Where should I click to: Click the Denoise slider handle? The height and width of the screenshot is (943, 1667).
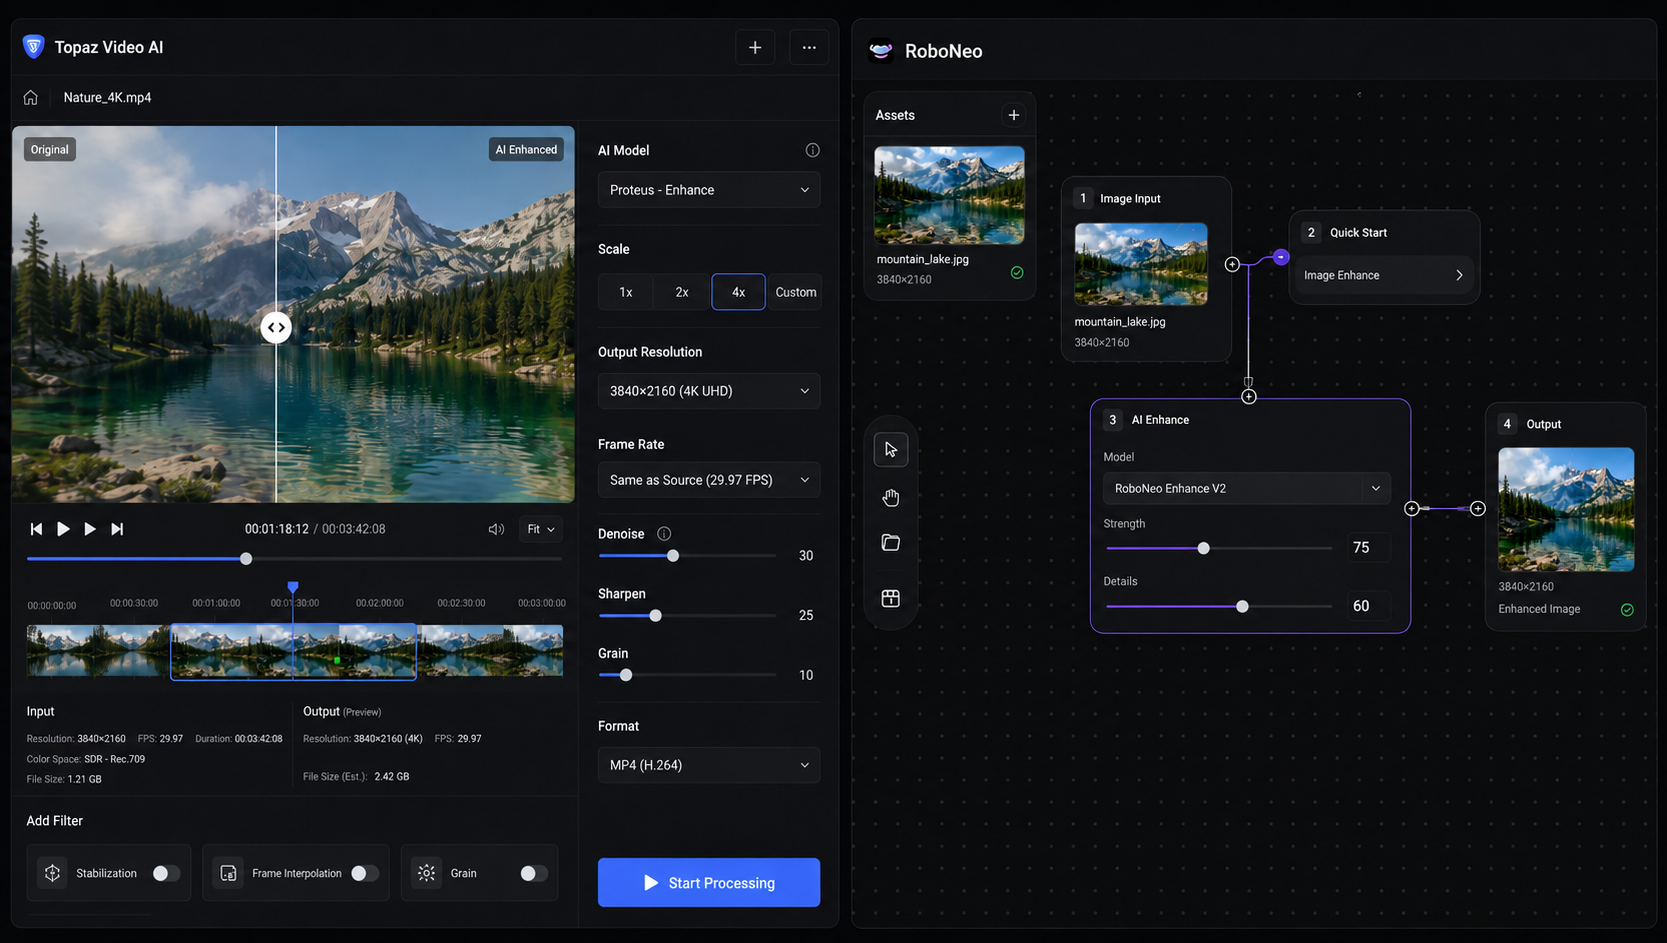click(673, 556)
